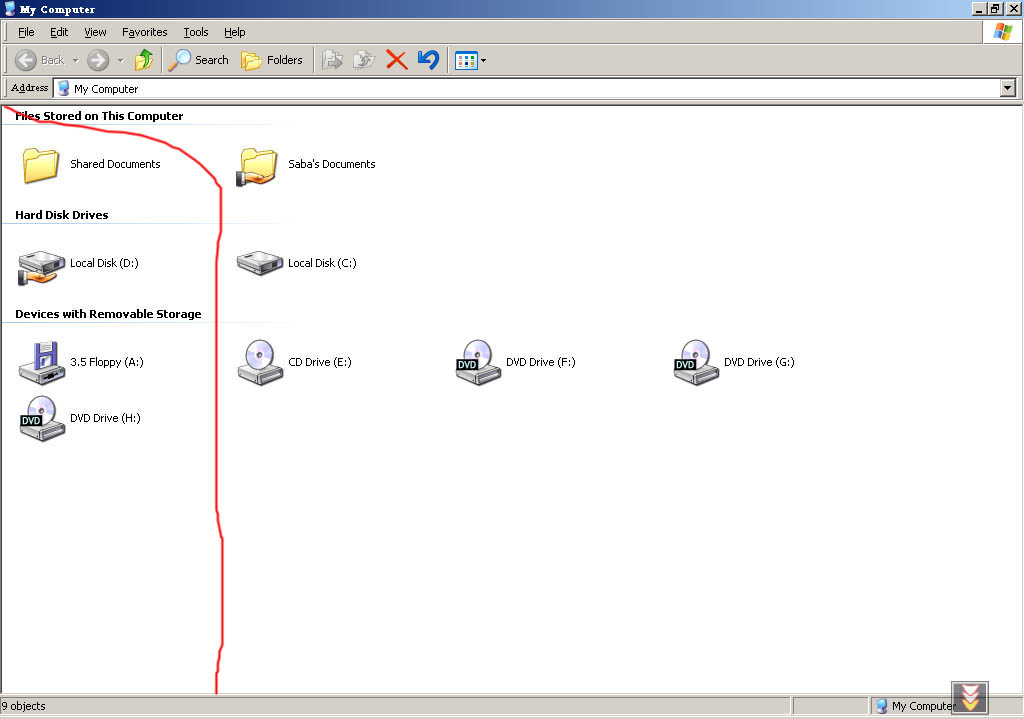The width and height of the screenshot is (1024, 719).
Task: Open the Search pane
Action: click(x=199, y=60)
